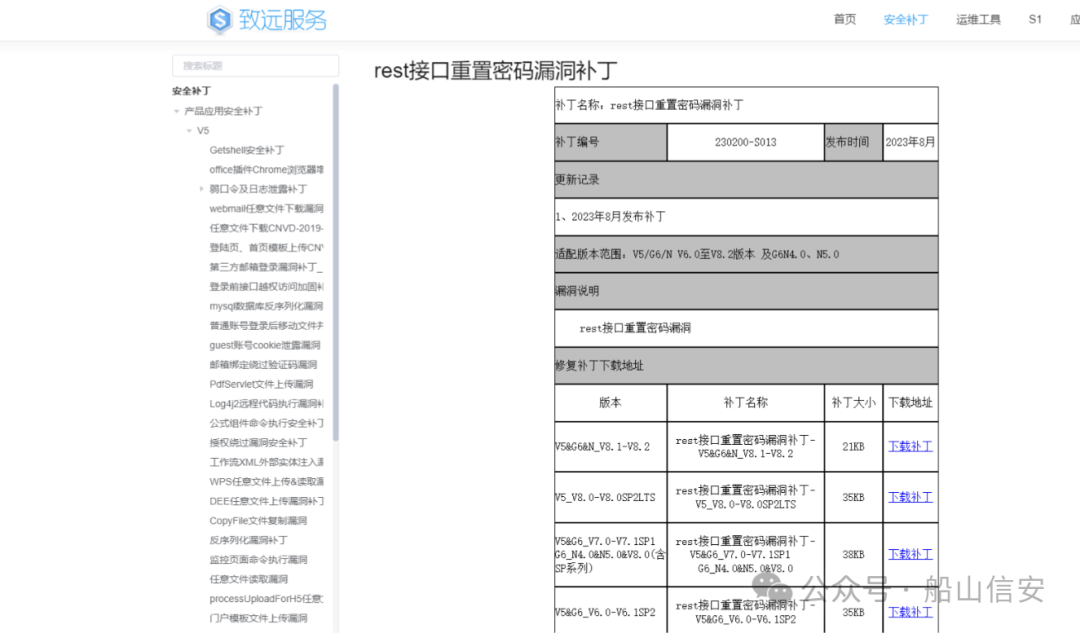Select 任意文件下载CNVD-2019 sidebar item

point(267,228)
